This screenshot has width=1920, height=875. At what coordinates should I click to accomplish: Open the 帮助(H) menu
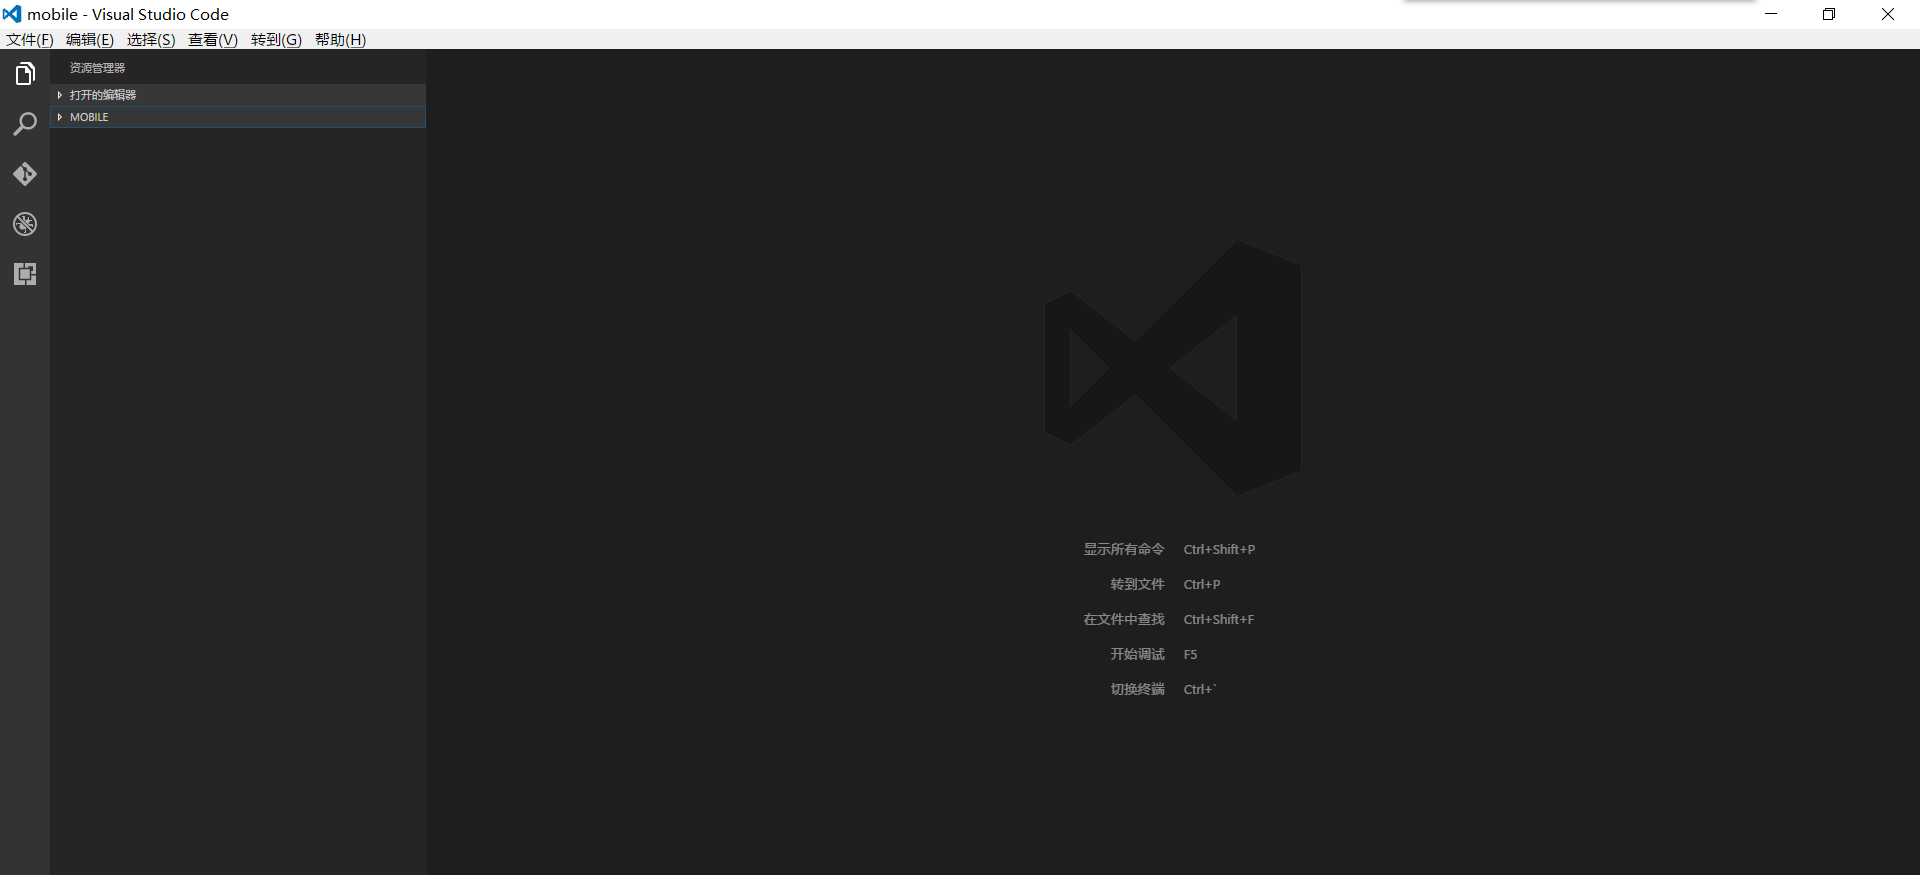pos(340,39)
